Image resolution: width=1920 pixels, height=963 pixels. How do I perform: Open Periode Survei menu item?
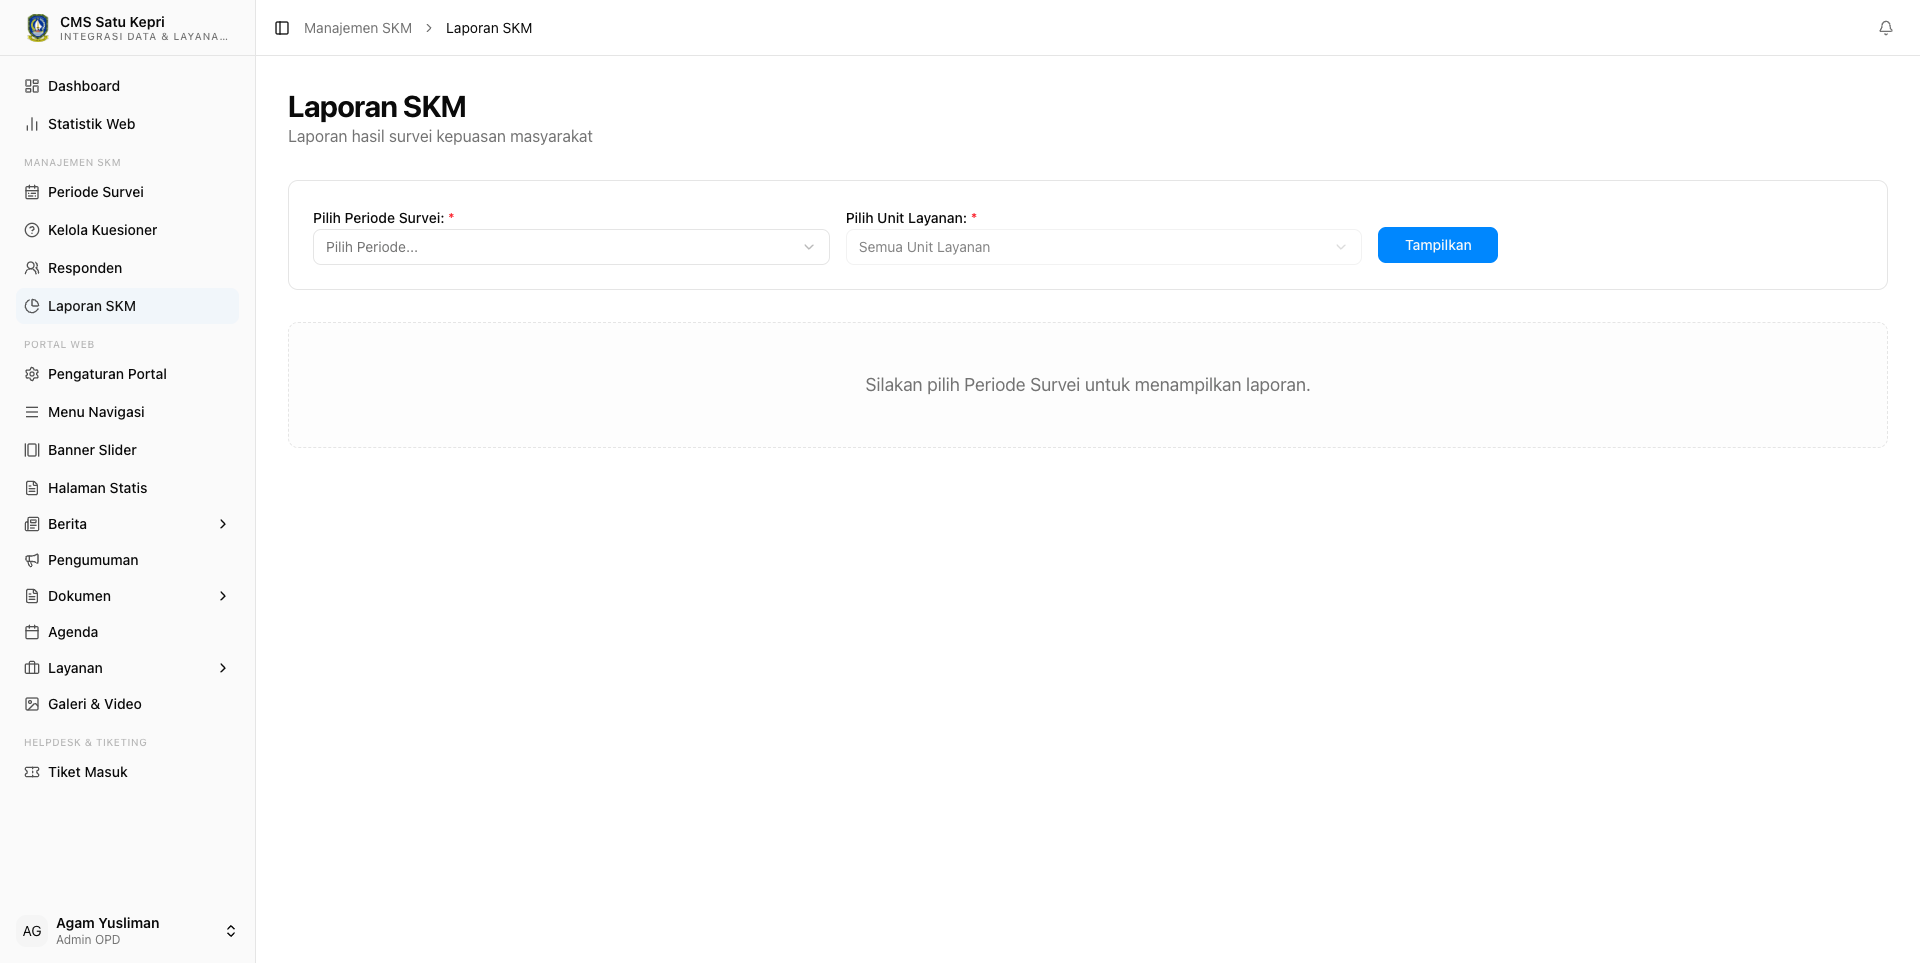[127, 192]
